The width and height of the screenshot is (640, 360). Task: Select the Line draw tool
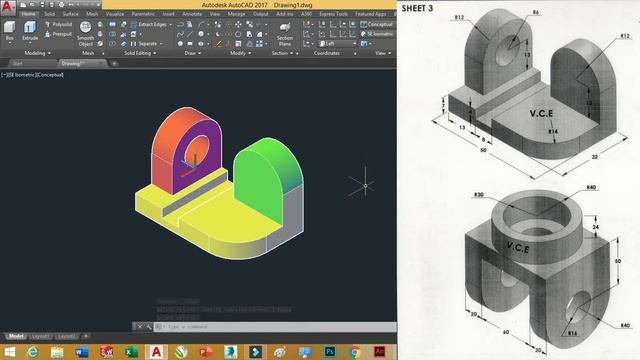pos(190,34)
